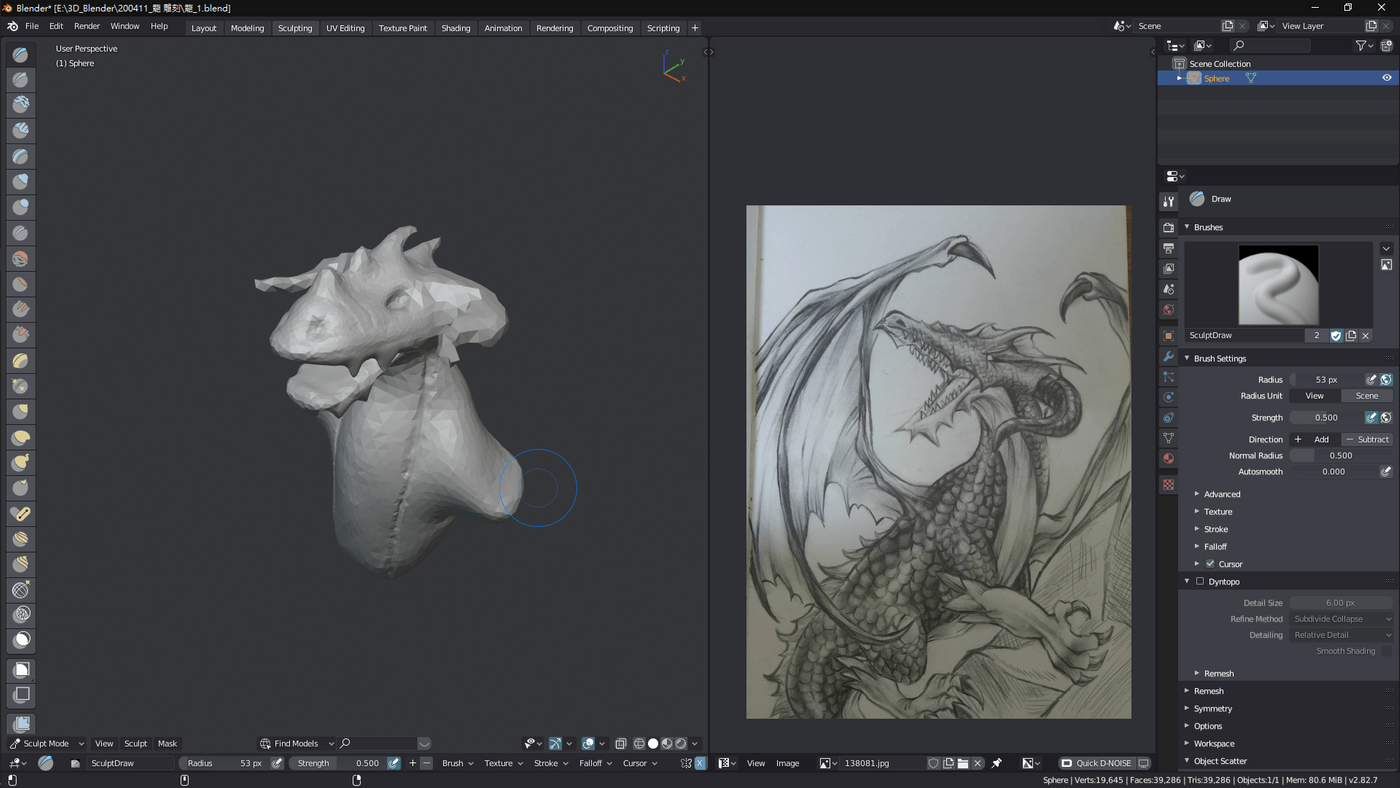Select the Elastic Deform brush
This screenshot has height=788, width=1400.
click(x=21, y=437)
